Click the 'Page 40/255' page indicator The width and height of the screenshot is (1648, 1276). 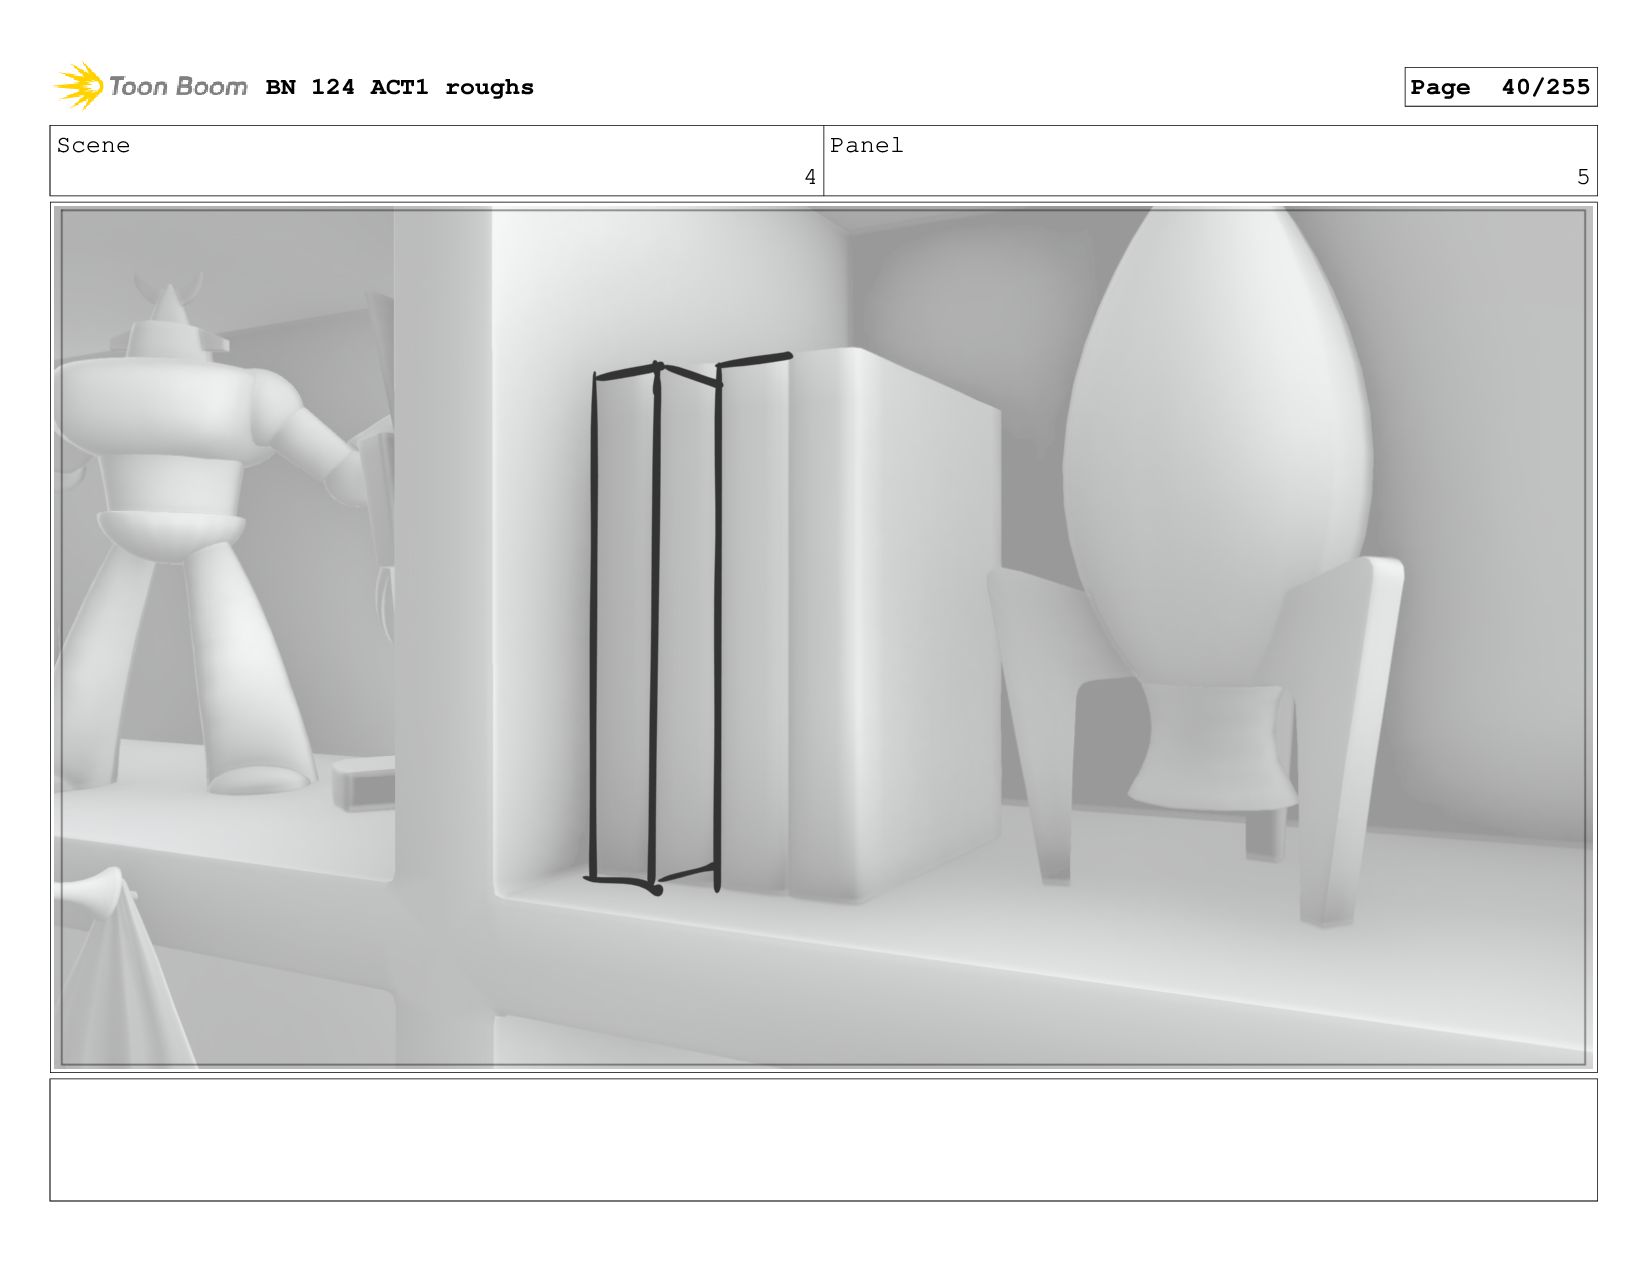coord(1500,87)
